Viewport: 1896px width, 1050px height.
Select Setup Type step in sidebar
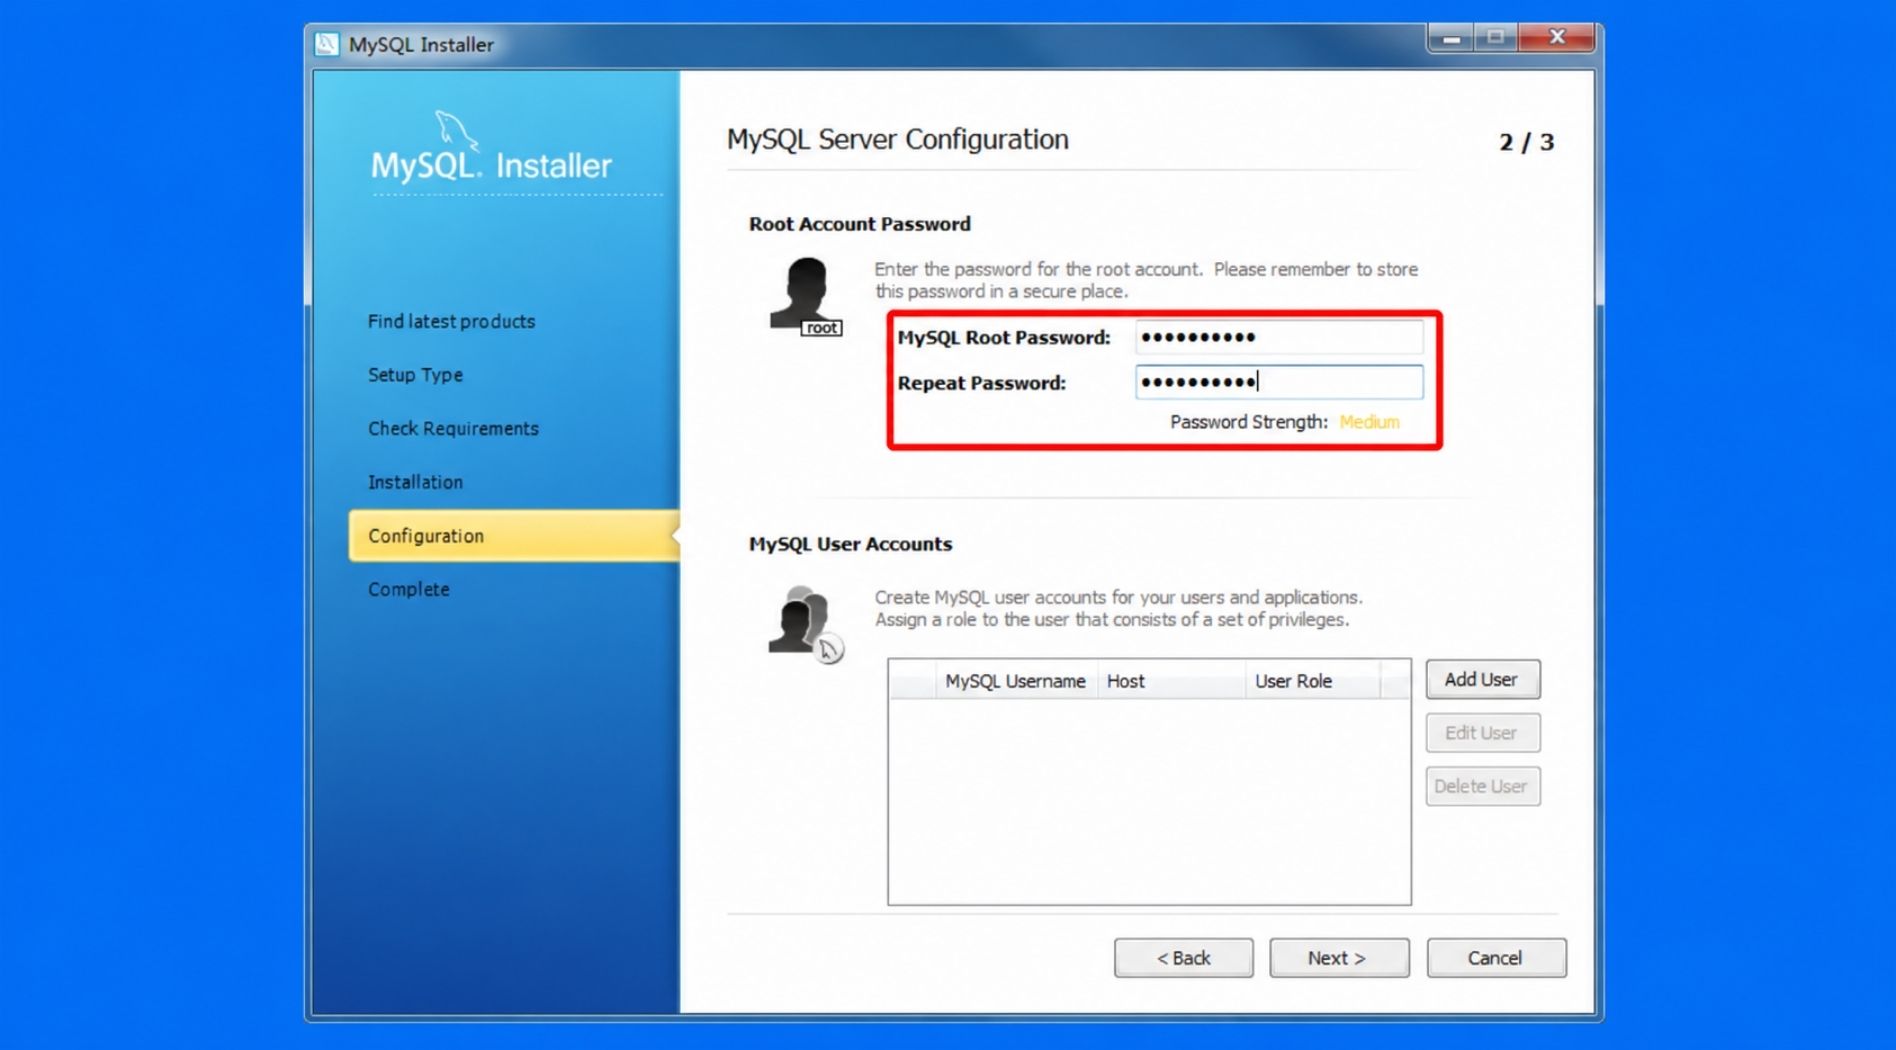415,375
